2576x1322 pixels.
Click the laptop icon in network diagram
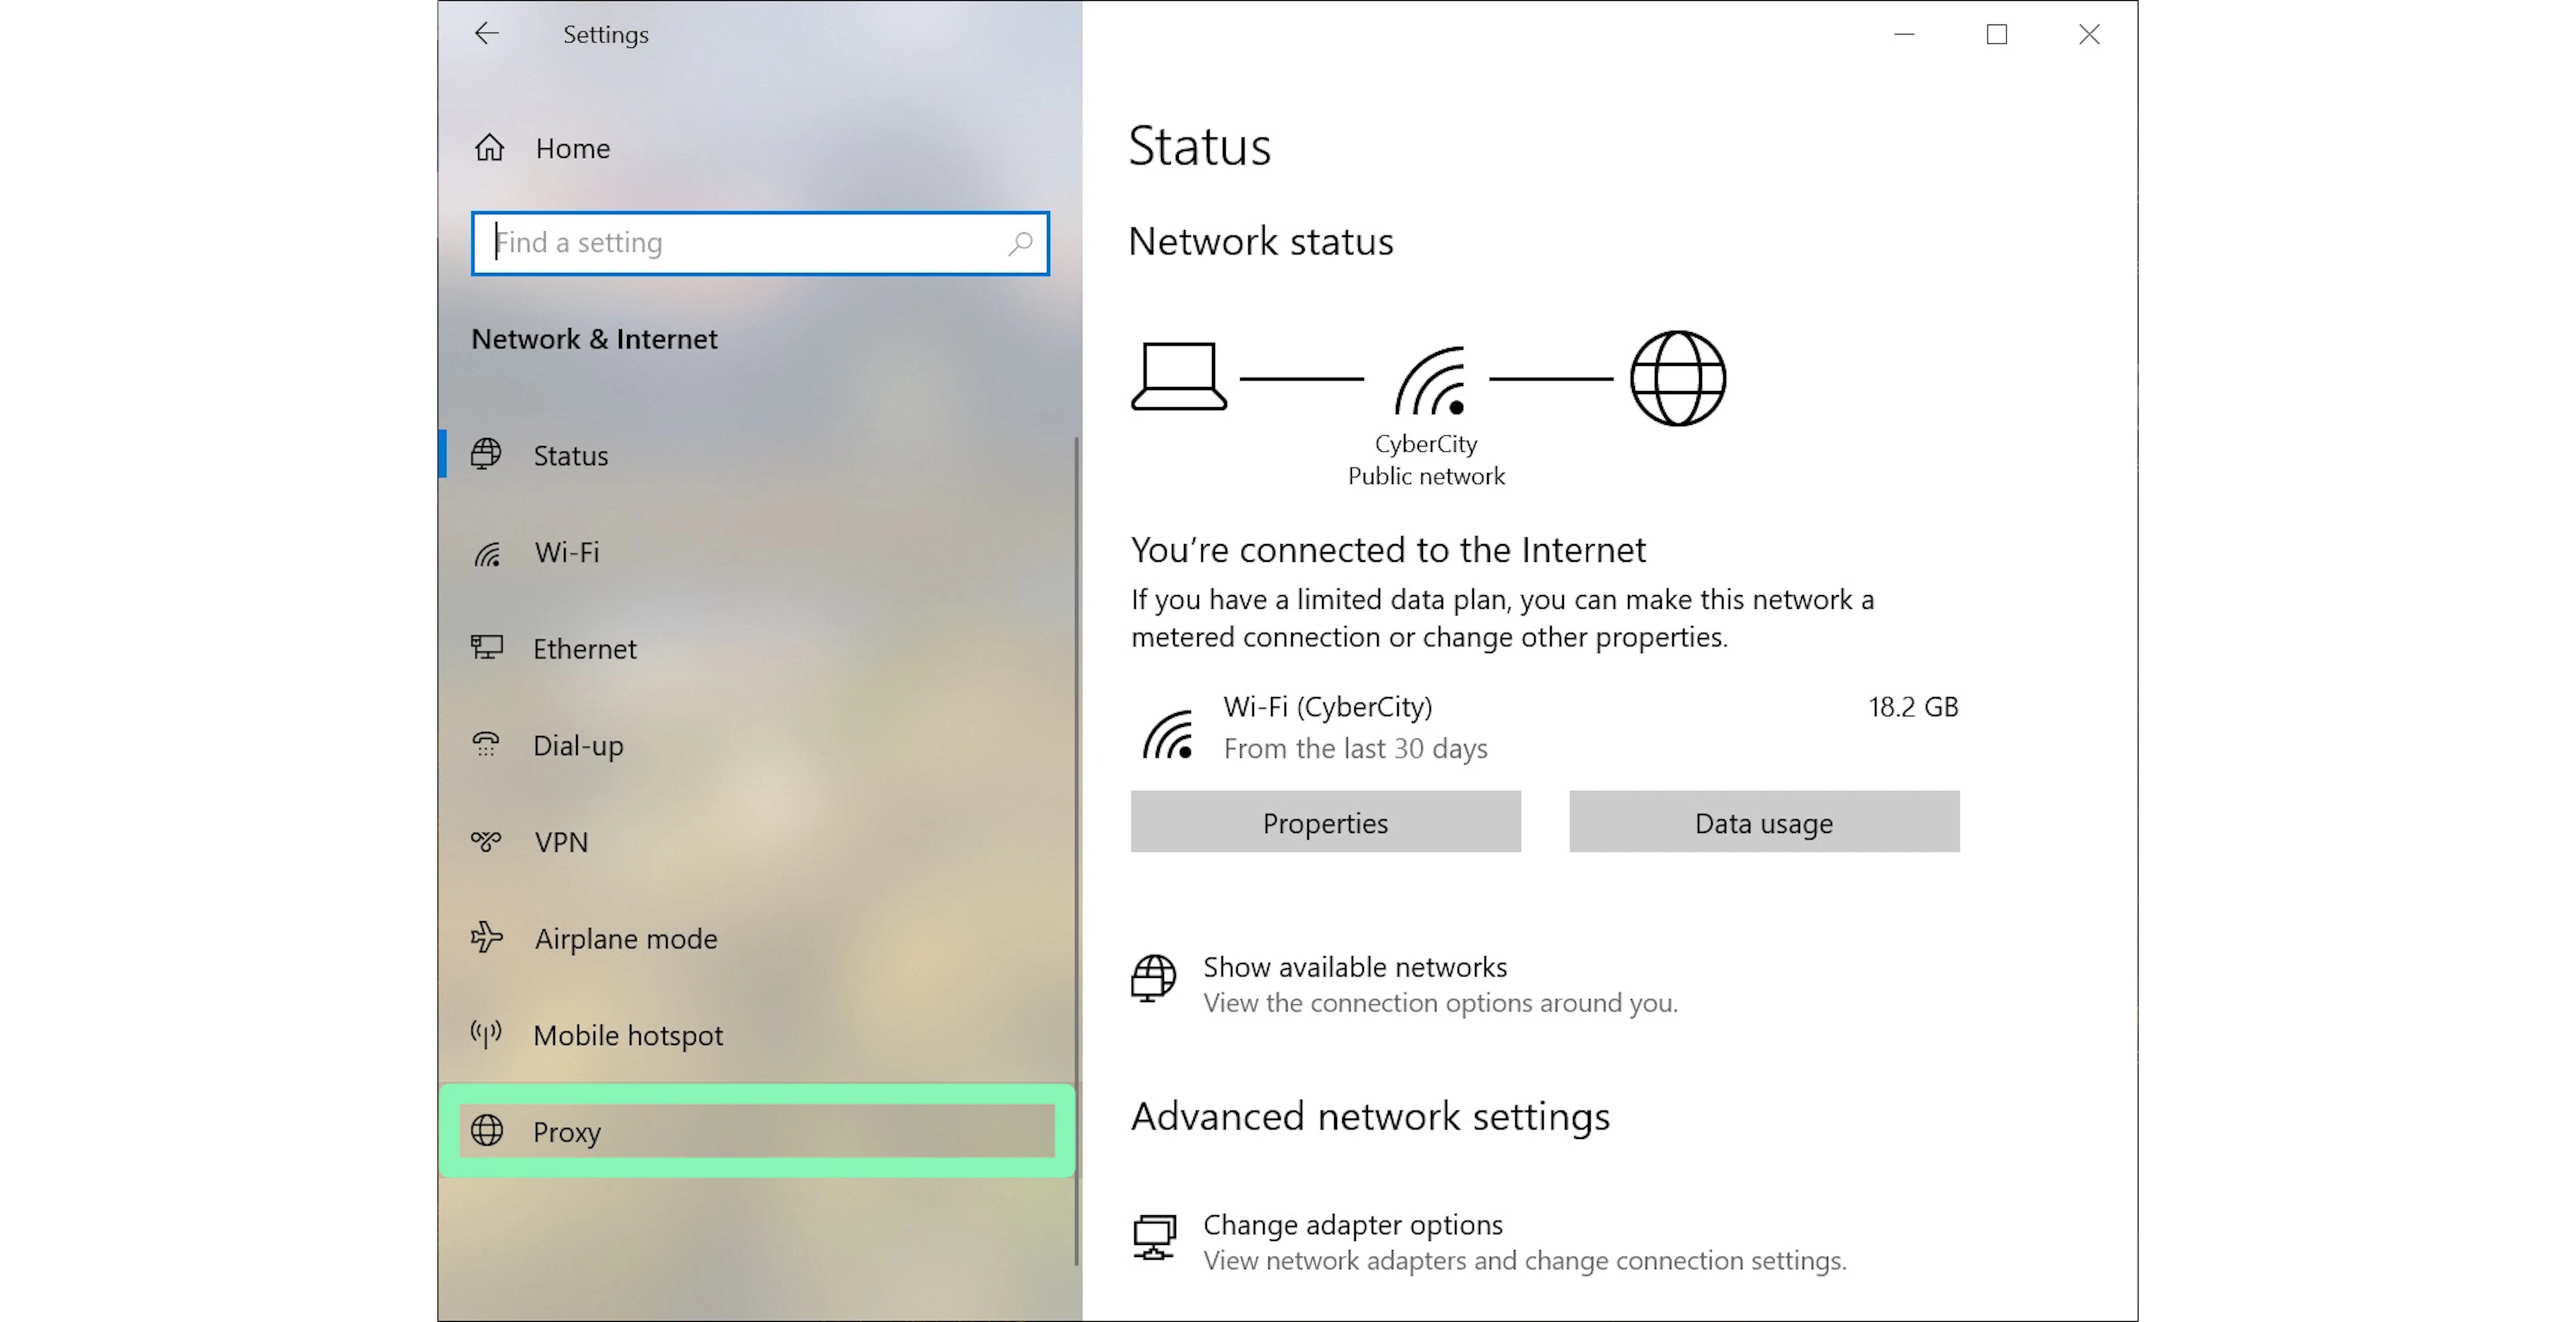pyautogui.click(x=1179, y=377)
